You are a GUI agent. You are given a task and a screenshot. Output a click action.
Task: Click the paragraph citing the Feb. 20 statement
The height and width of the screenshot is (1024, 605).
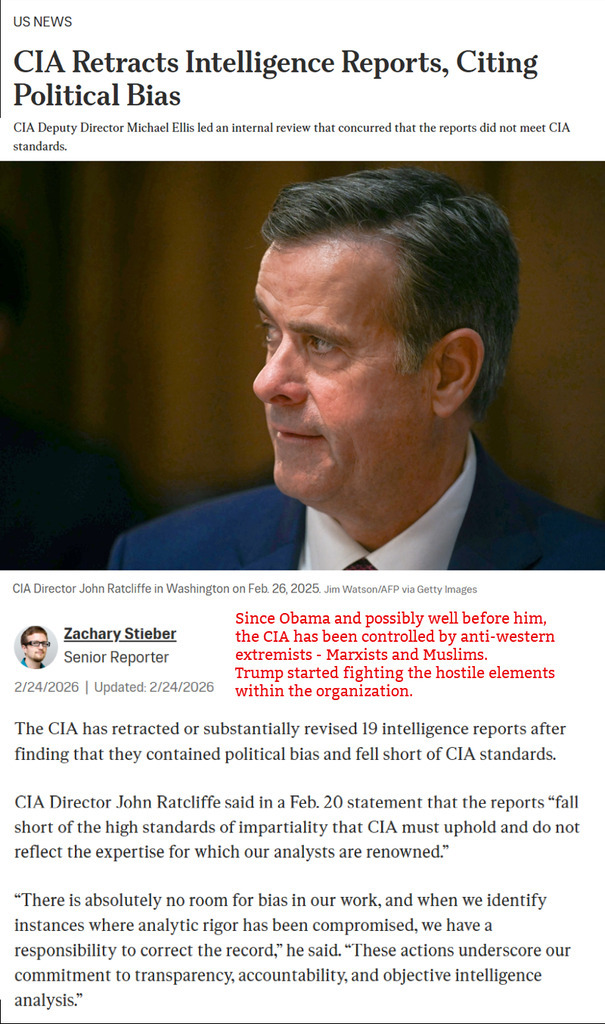click(297, 827)
